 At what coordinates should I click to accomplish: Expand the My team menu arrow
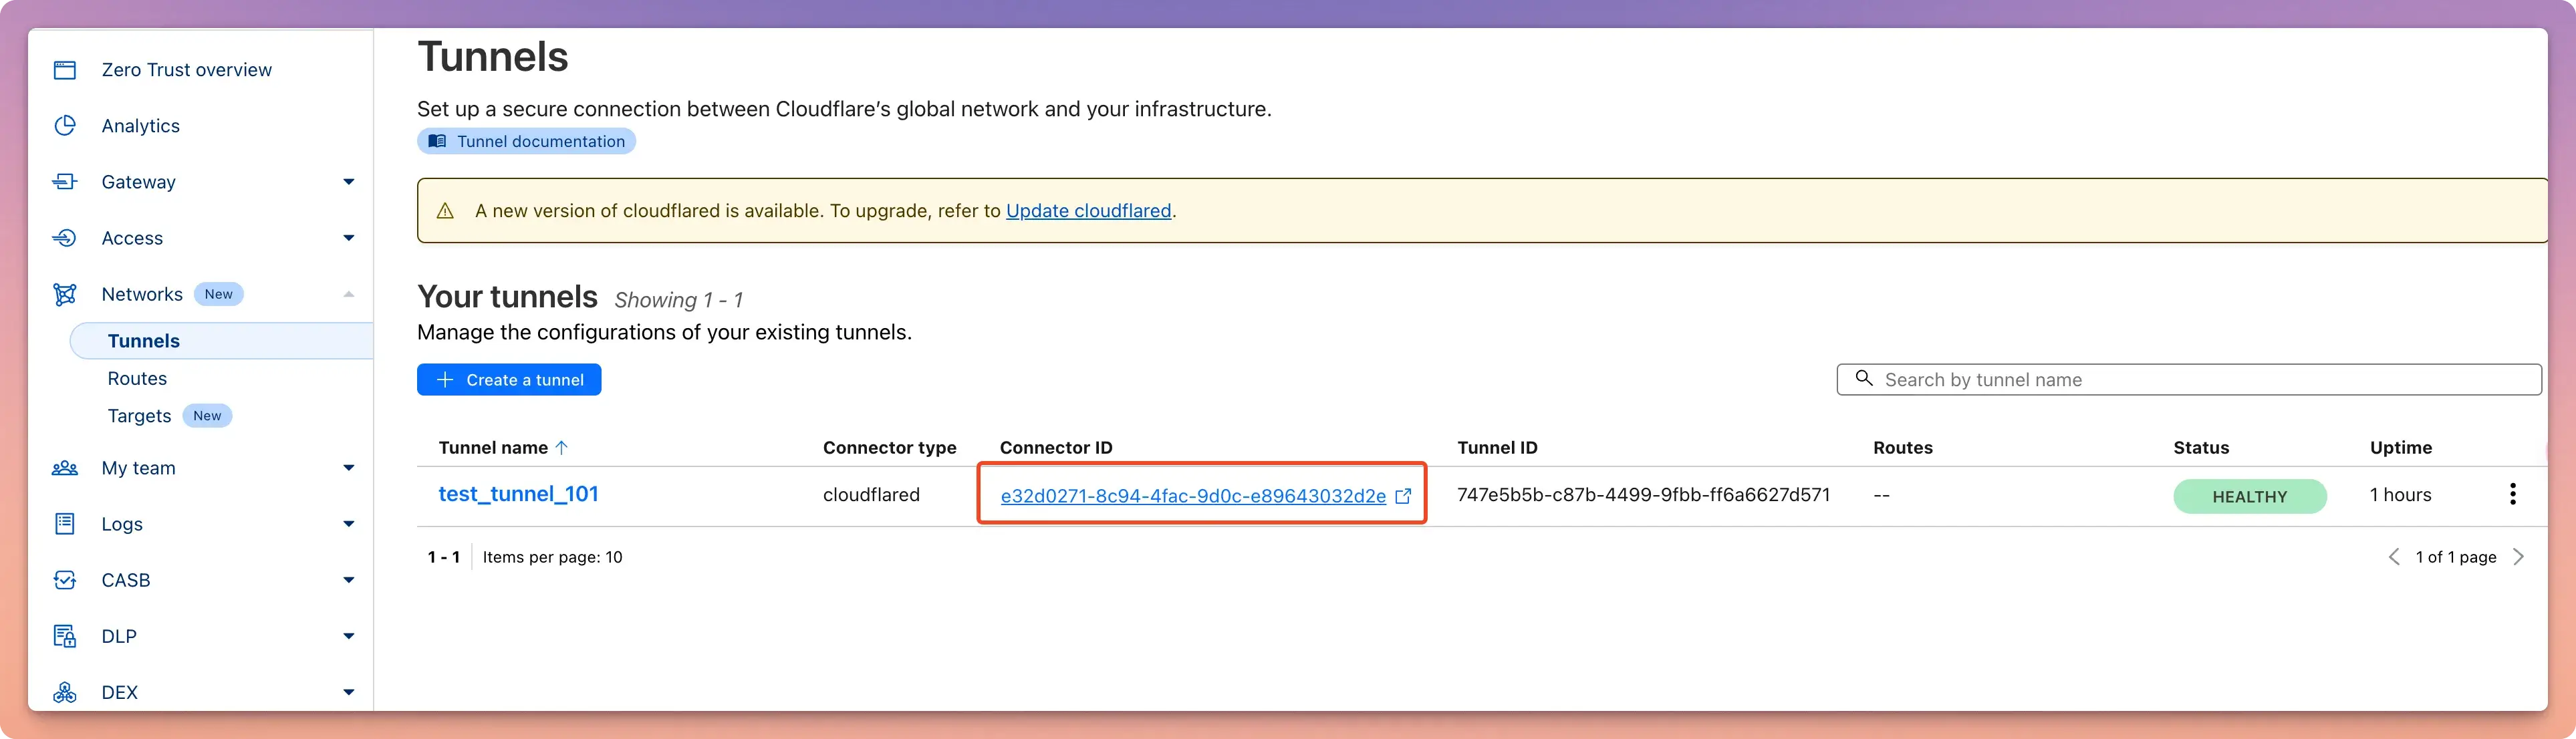pos(349,468)
